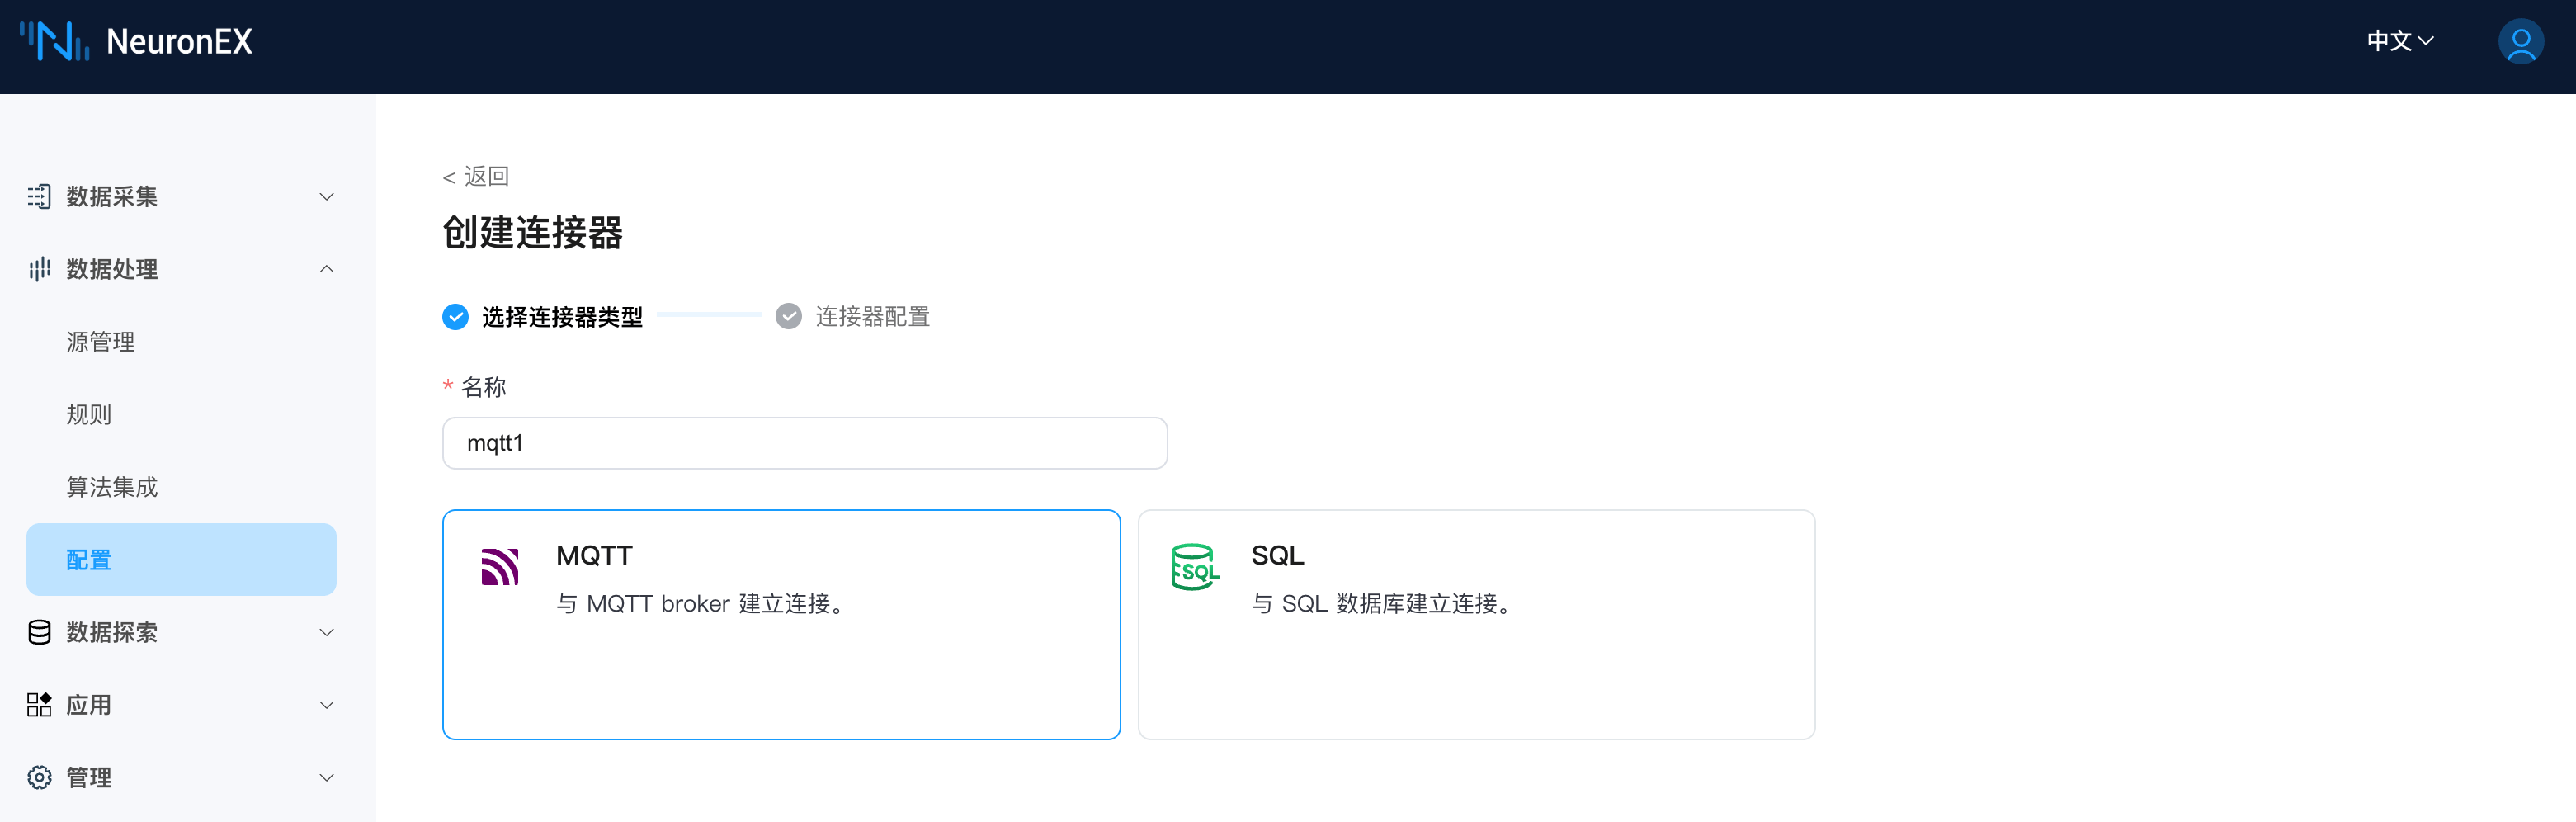Click the green SQL database icon
The width and height of the screenshot is (2576, 822).
[x=1193, y=566]
